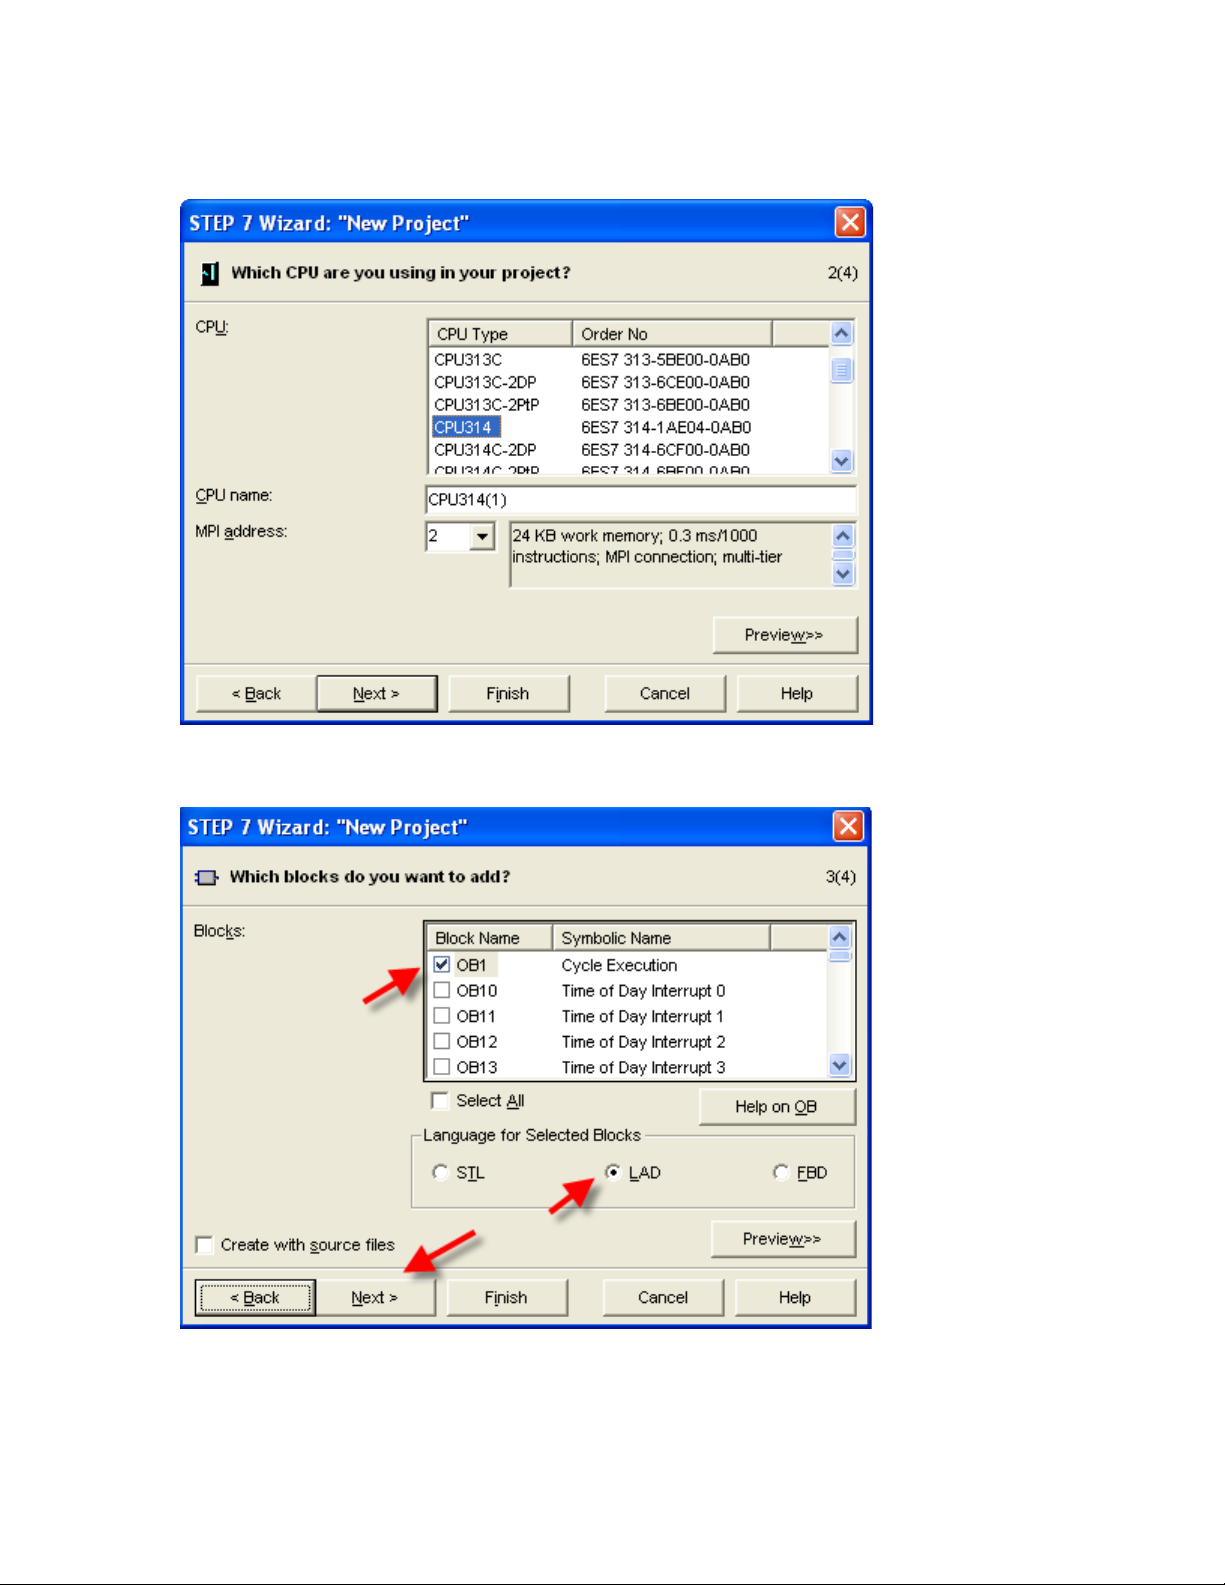Image resolution: width=1225 pixels, height=1585 pixels.
Task: Open the MPI address dropdown
Action: click(x=482, y=537)
